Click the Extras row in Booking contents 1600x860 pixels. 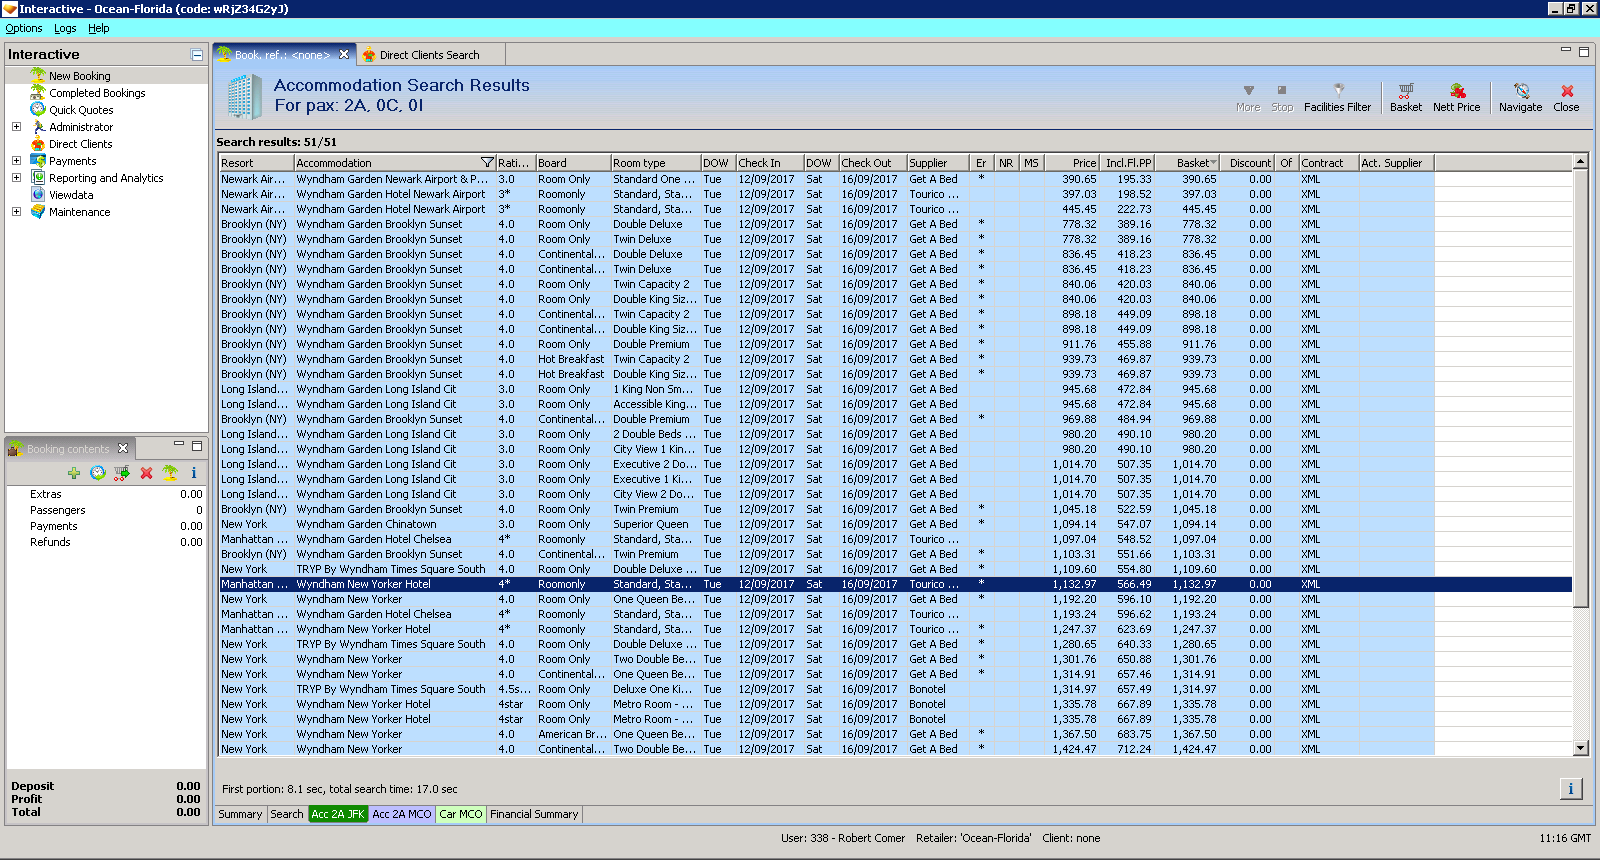pos(106,494)
